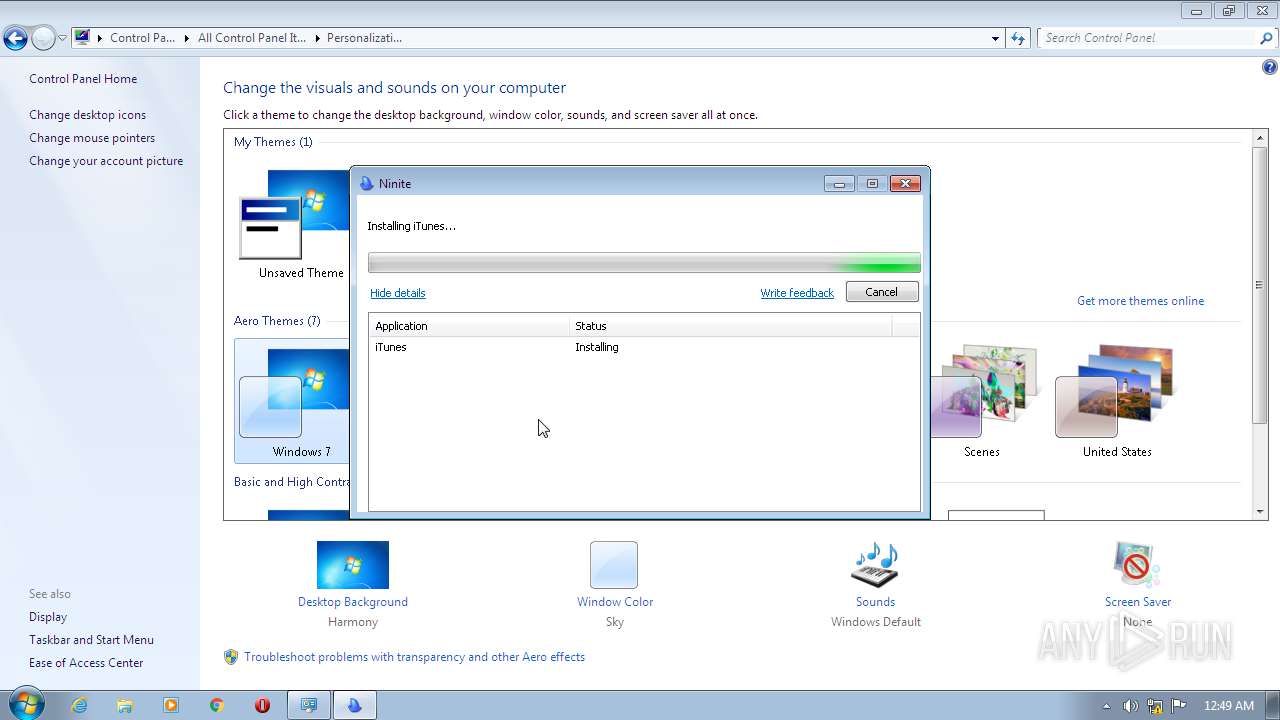Click the taskbar clock showing 12:49 AM

click(x=1229, y=705)
